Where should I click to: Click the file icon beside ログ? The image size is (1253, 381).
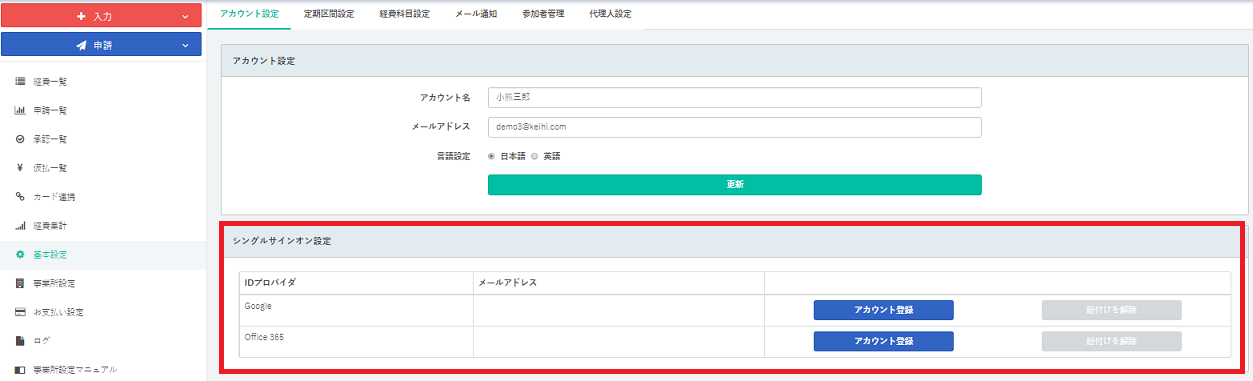click(x=20, y=341)
